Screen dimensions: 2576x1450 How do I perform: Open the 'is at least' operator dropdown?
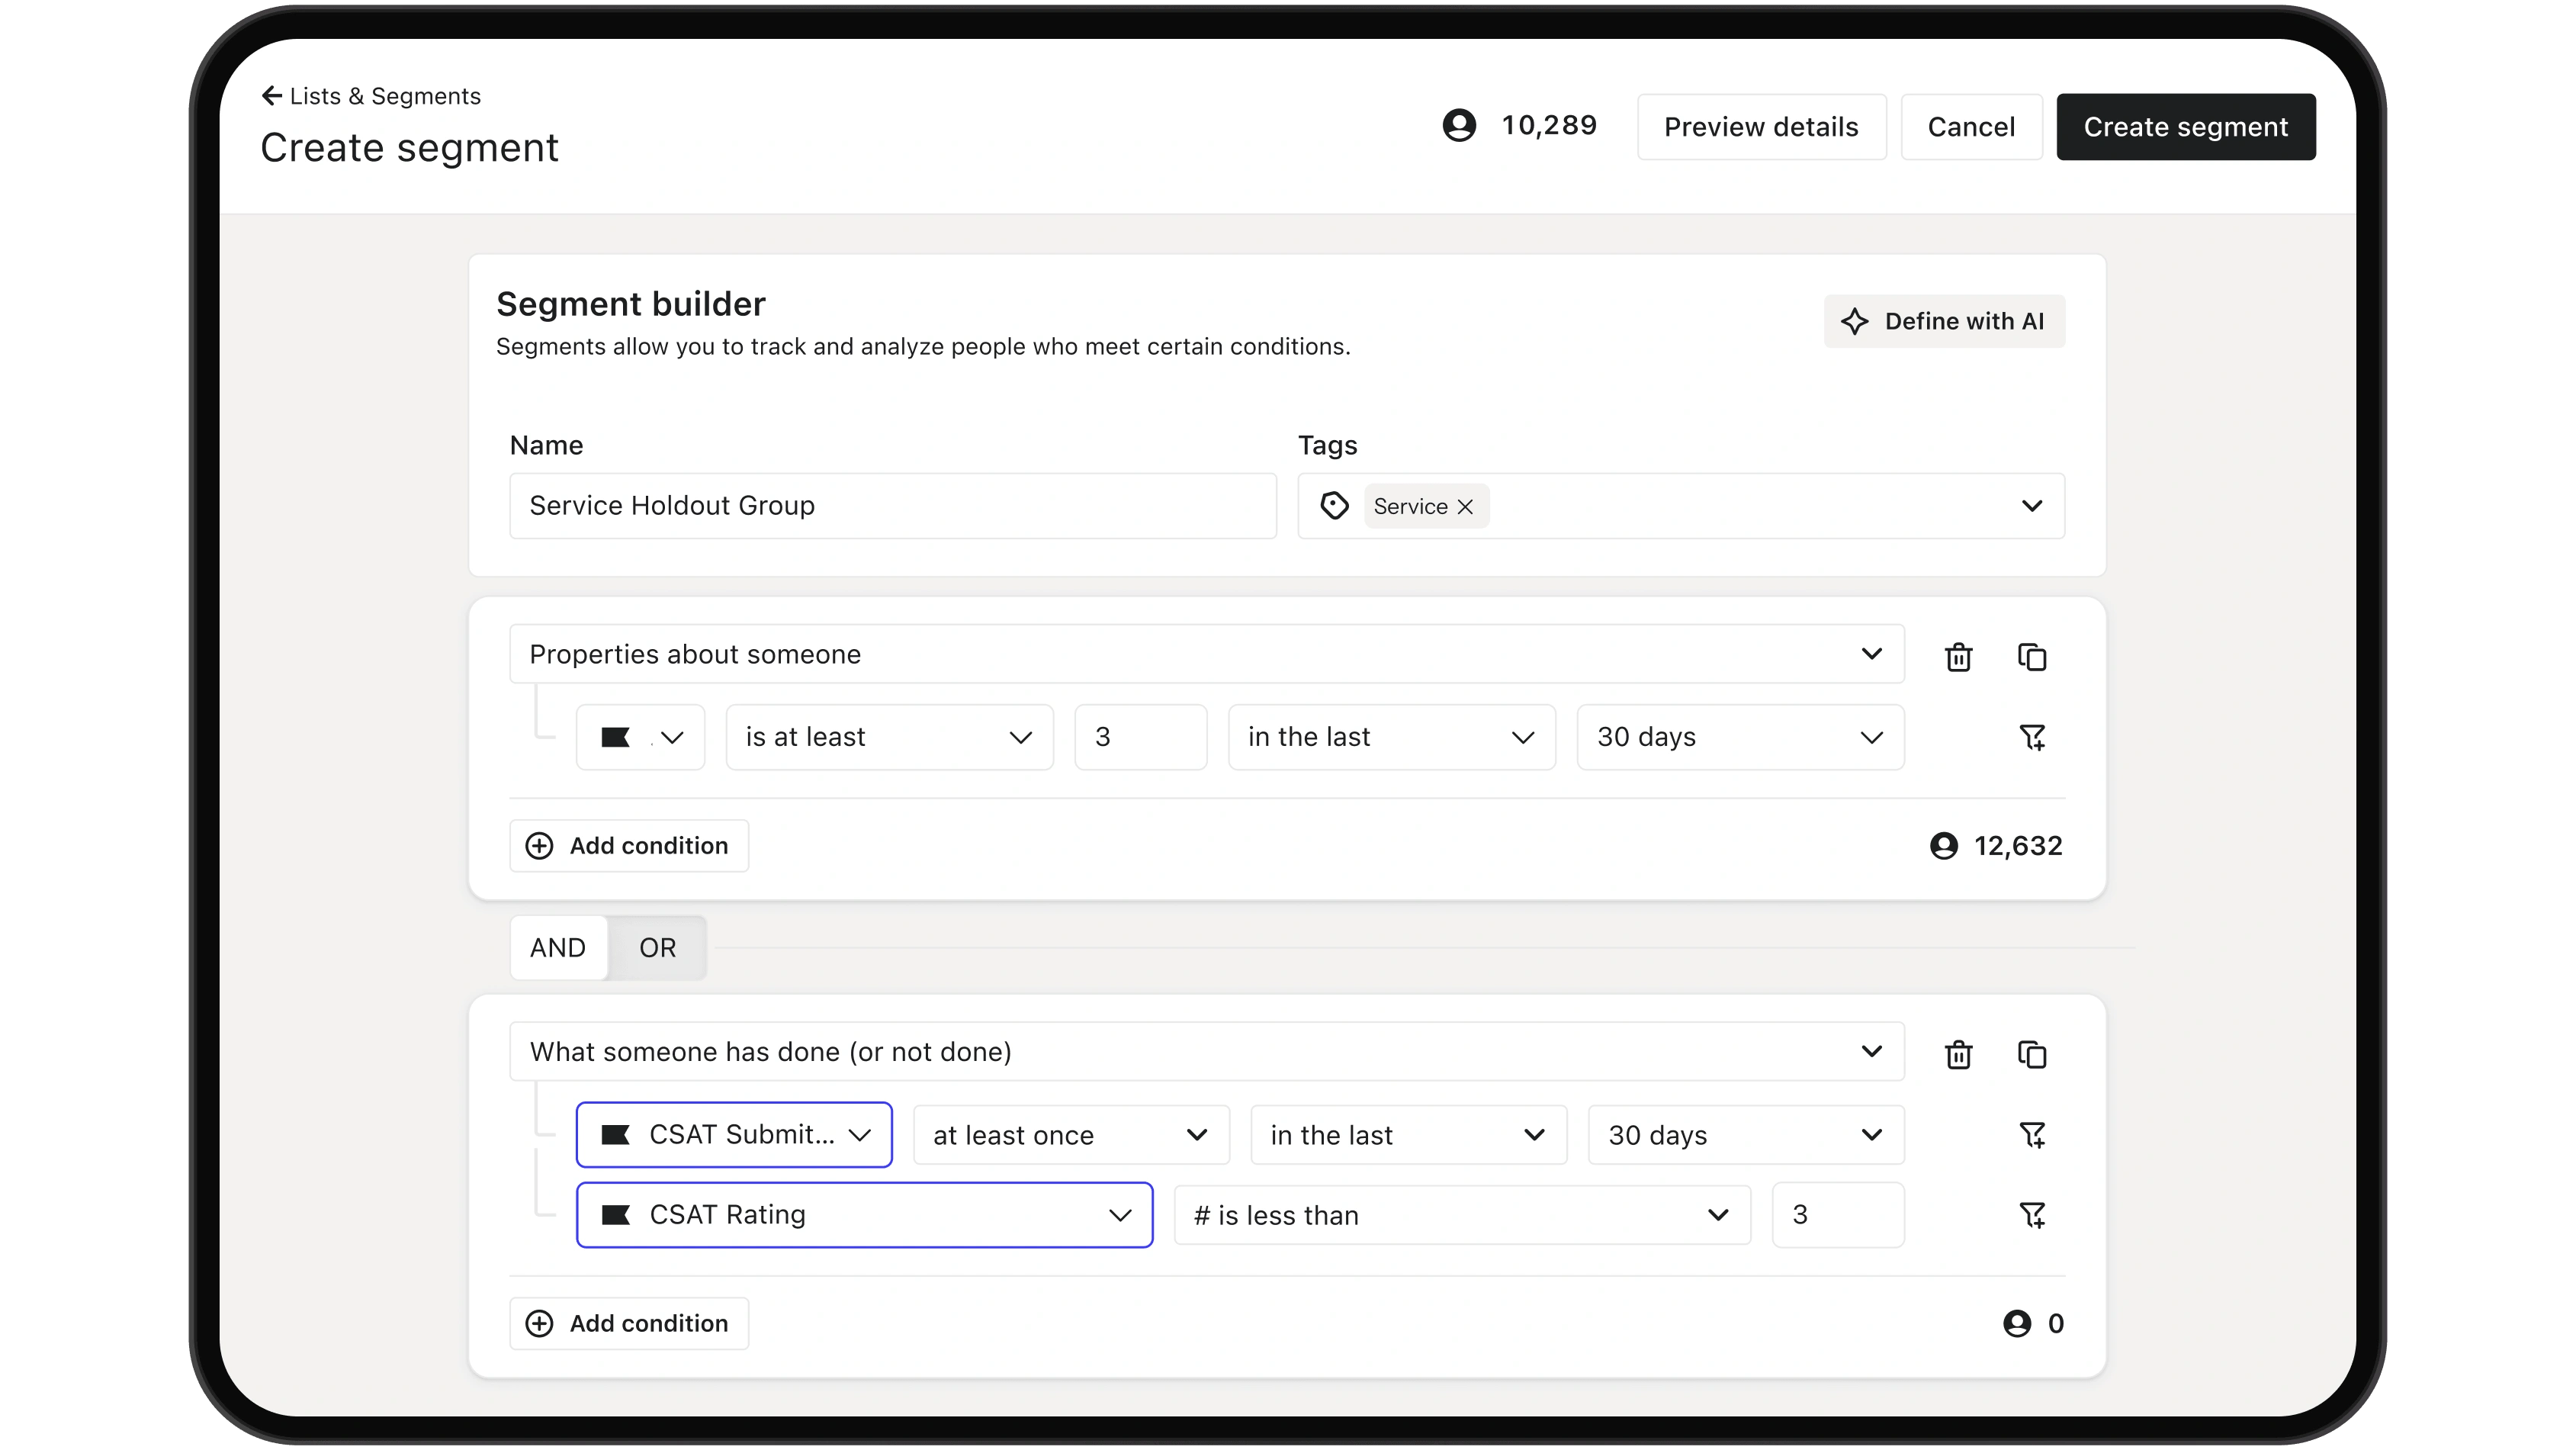(x=889, y=737)
